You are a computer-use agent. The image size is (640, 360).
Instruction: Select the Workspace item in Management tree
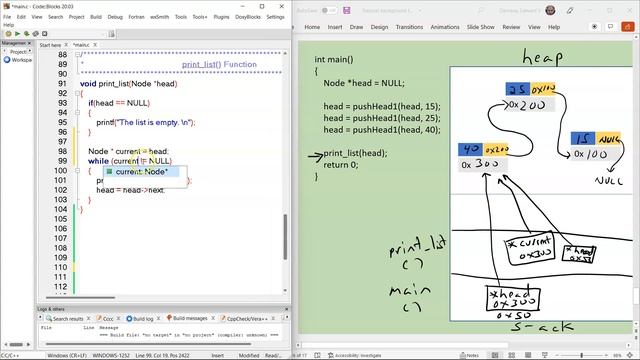tap(18, 60)
